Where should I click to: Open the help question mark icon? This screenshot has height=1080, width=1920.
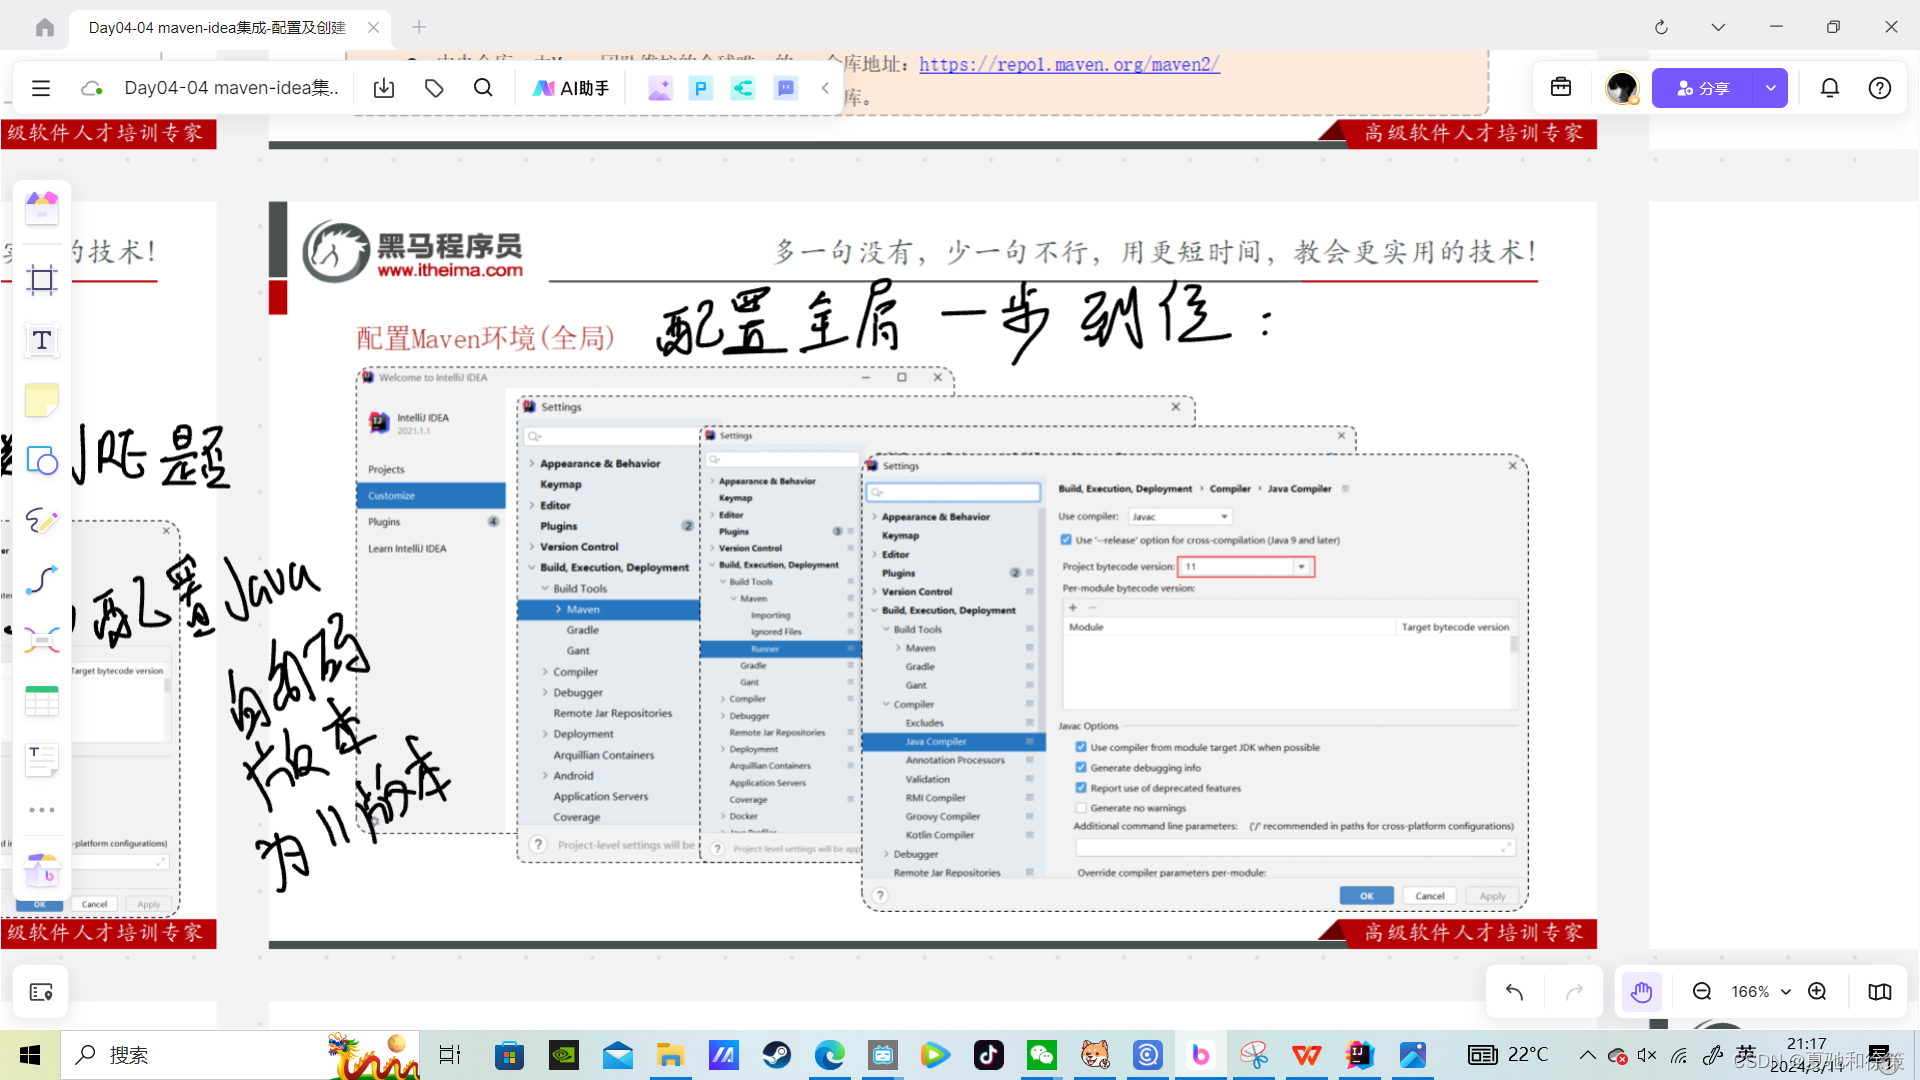(x=1880, y=88)
